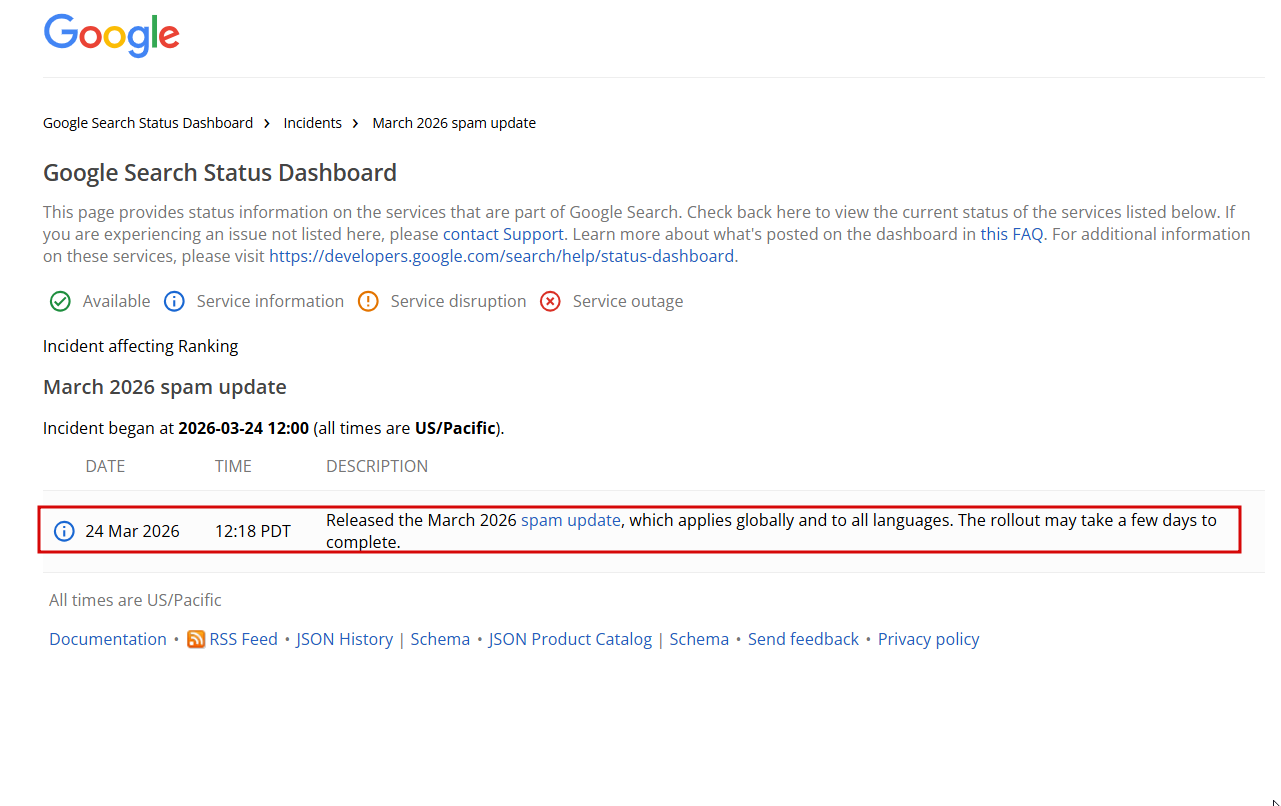Image resolution: width=1281 pixels, height=806 pixels.
Task: Open the RSS Feed link
Action: click(243, 639)
